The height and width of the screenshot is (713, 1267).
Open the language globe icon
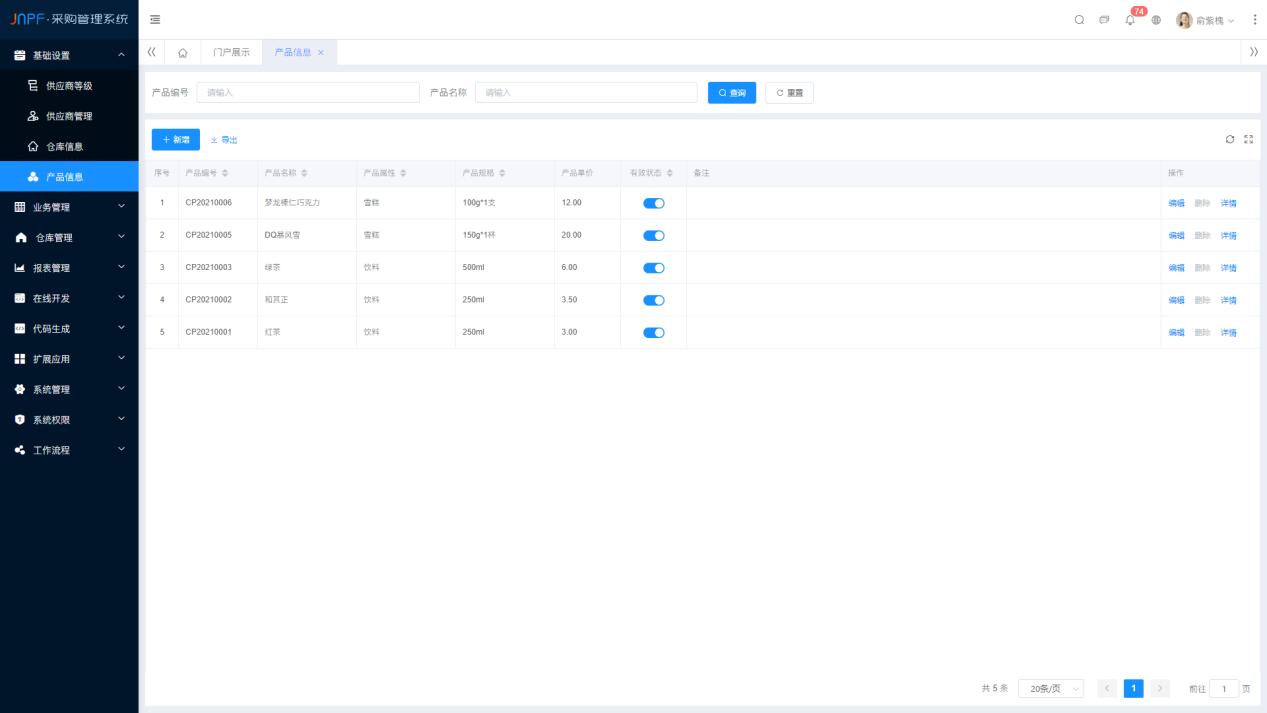1156,20
